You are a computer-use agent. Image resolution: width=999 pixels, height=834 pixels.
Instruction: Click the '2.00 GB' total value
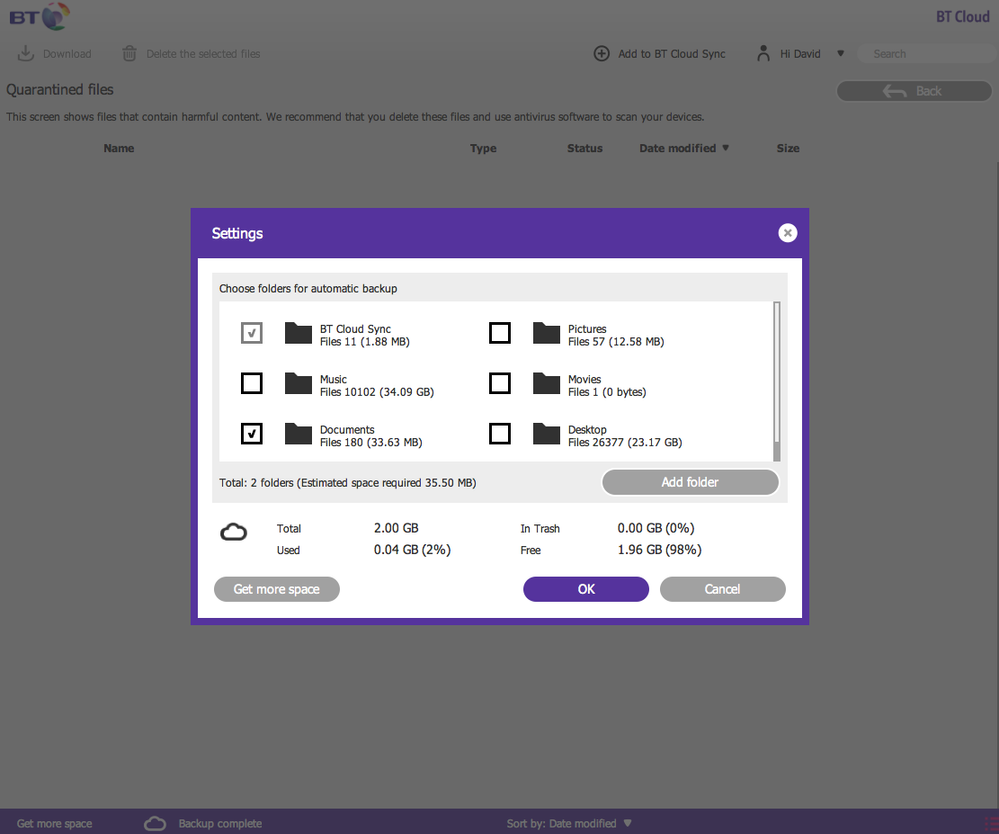click(396, 528)
